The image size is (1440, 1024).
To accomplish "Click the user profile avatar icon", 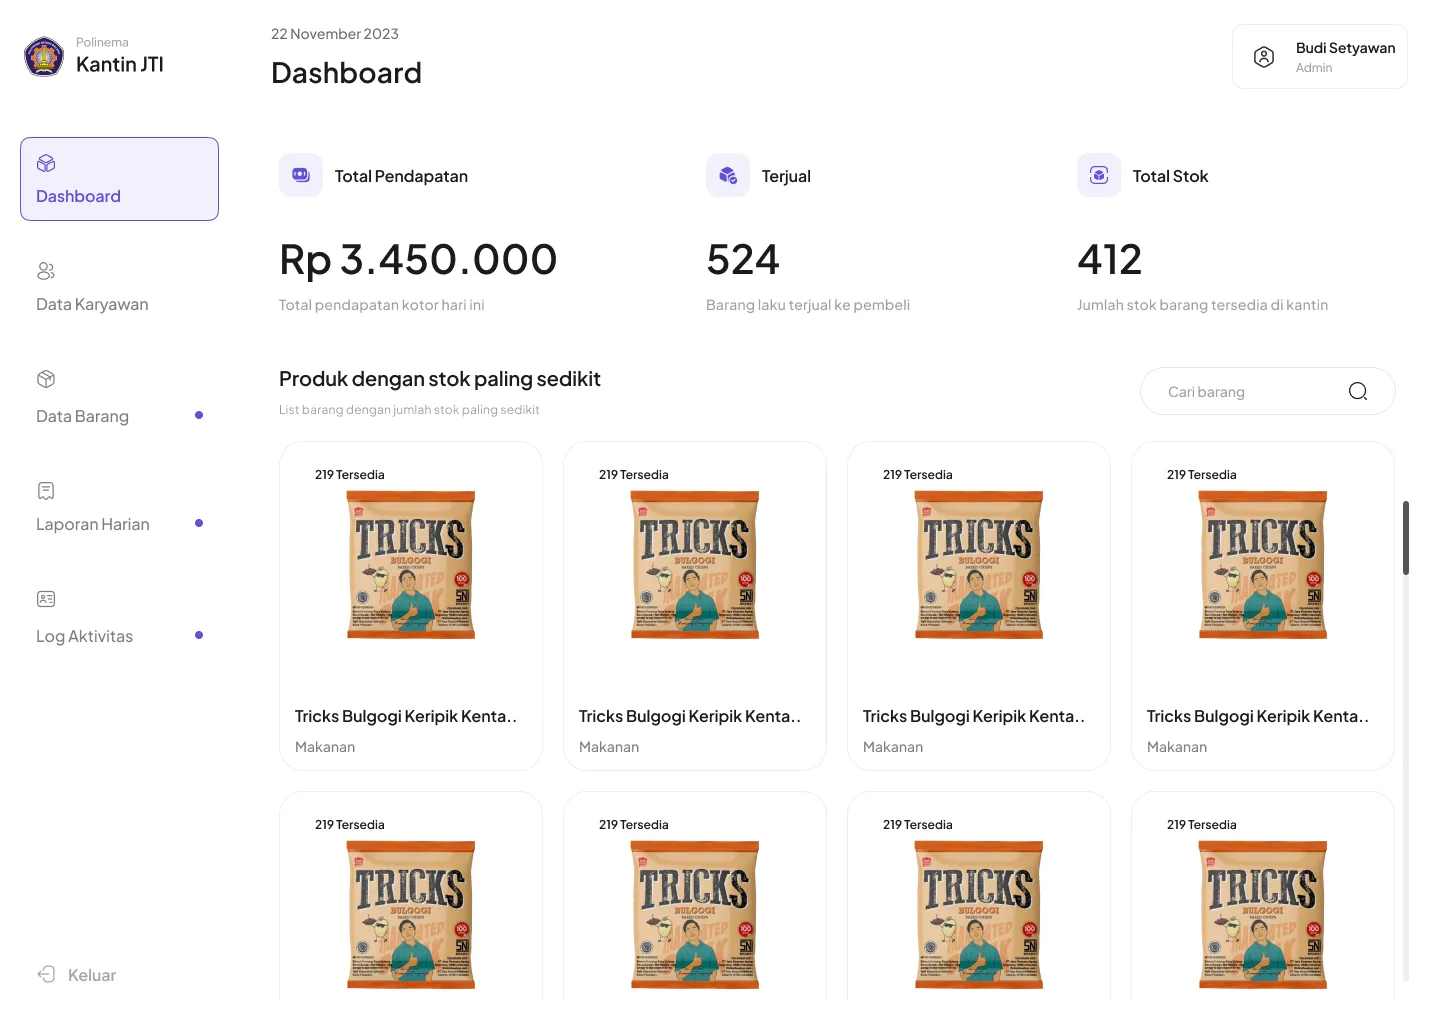I will (x=1264, y=57).
